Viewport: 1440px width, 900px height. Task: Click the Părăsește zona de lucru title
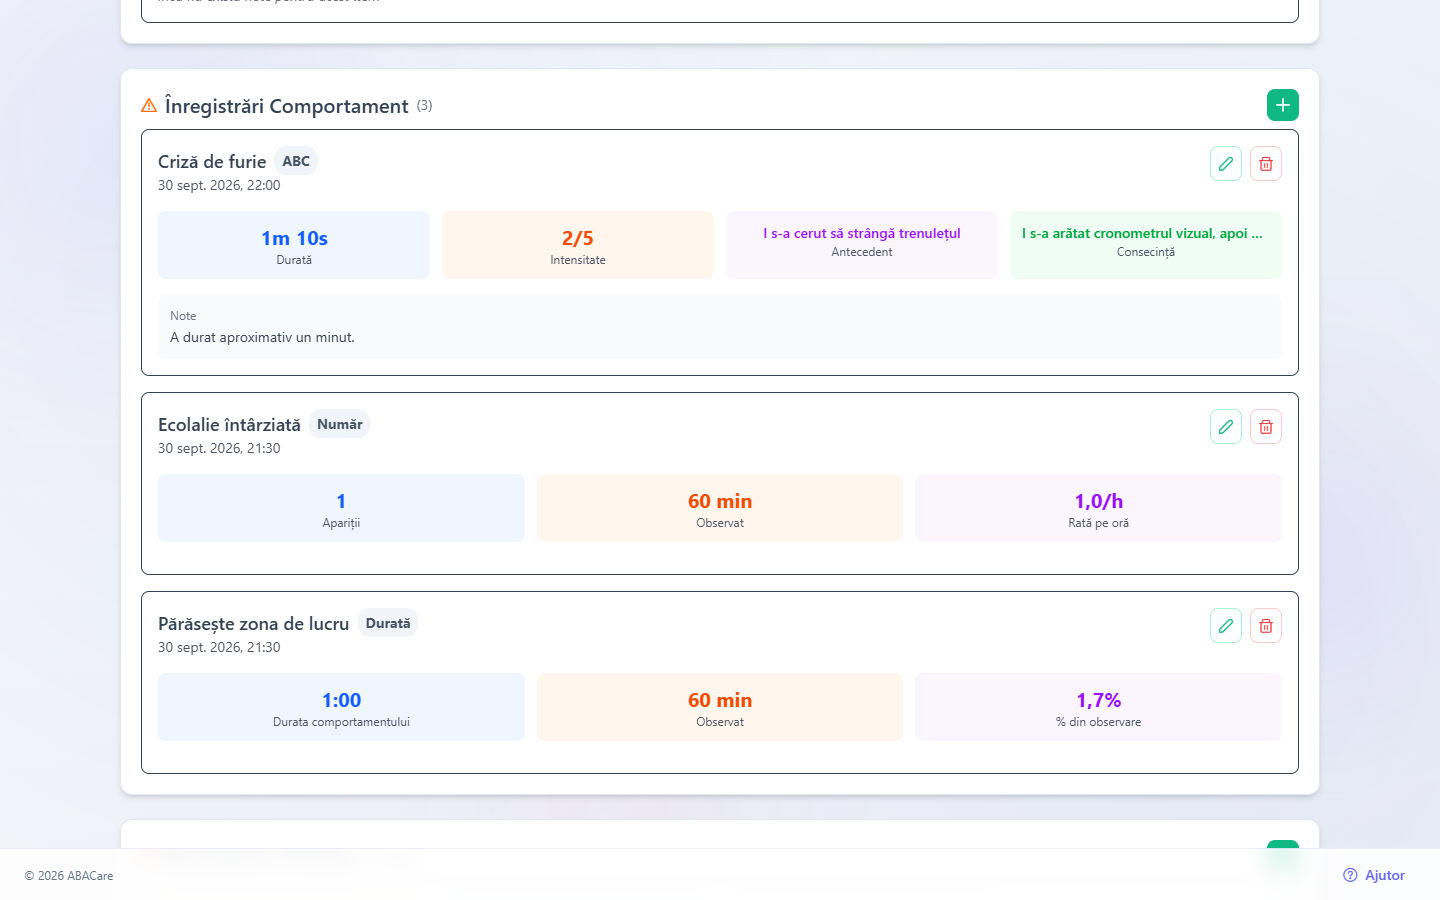pyautogui.click(x=254, y=624)
